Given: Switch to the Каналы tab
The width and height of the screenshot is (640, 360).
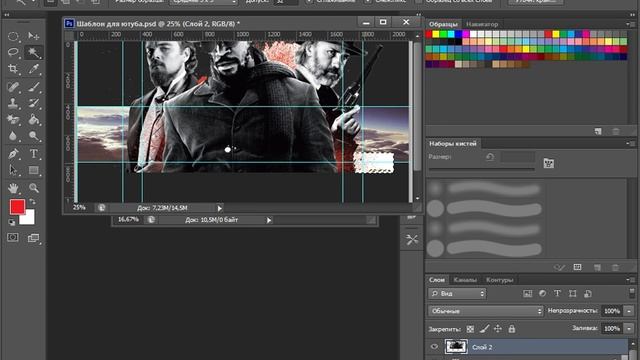Looking at the screenshot, I should coord(465,280).
